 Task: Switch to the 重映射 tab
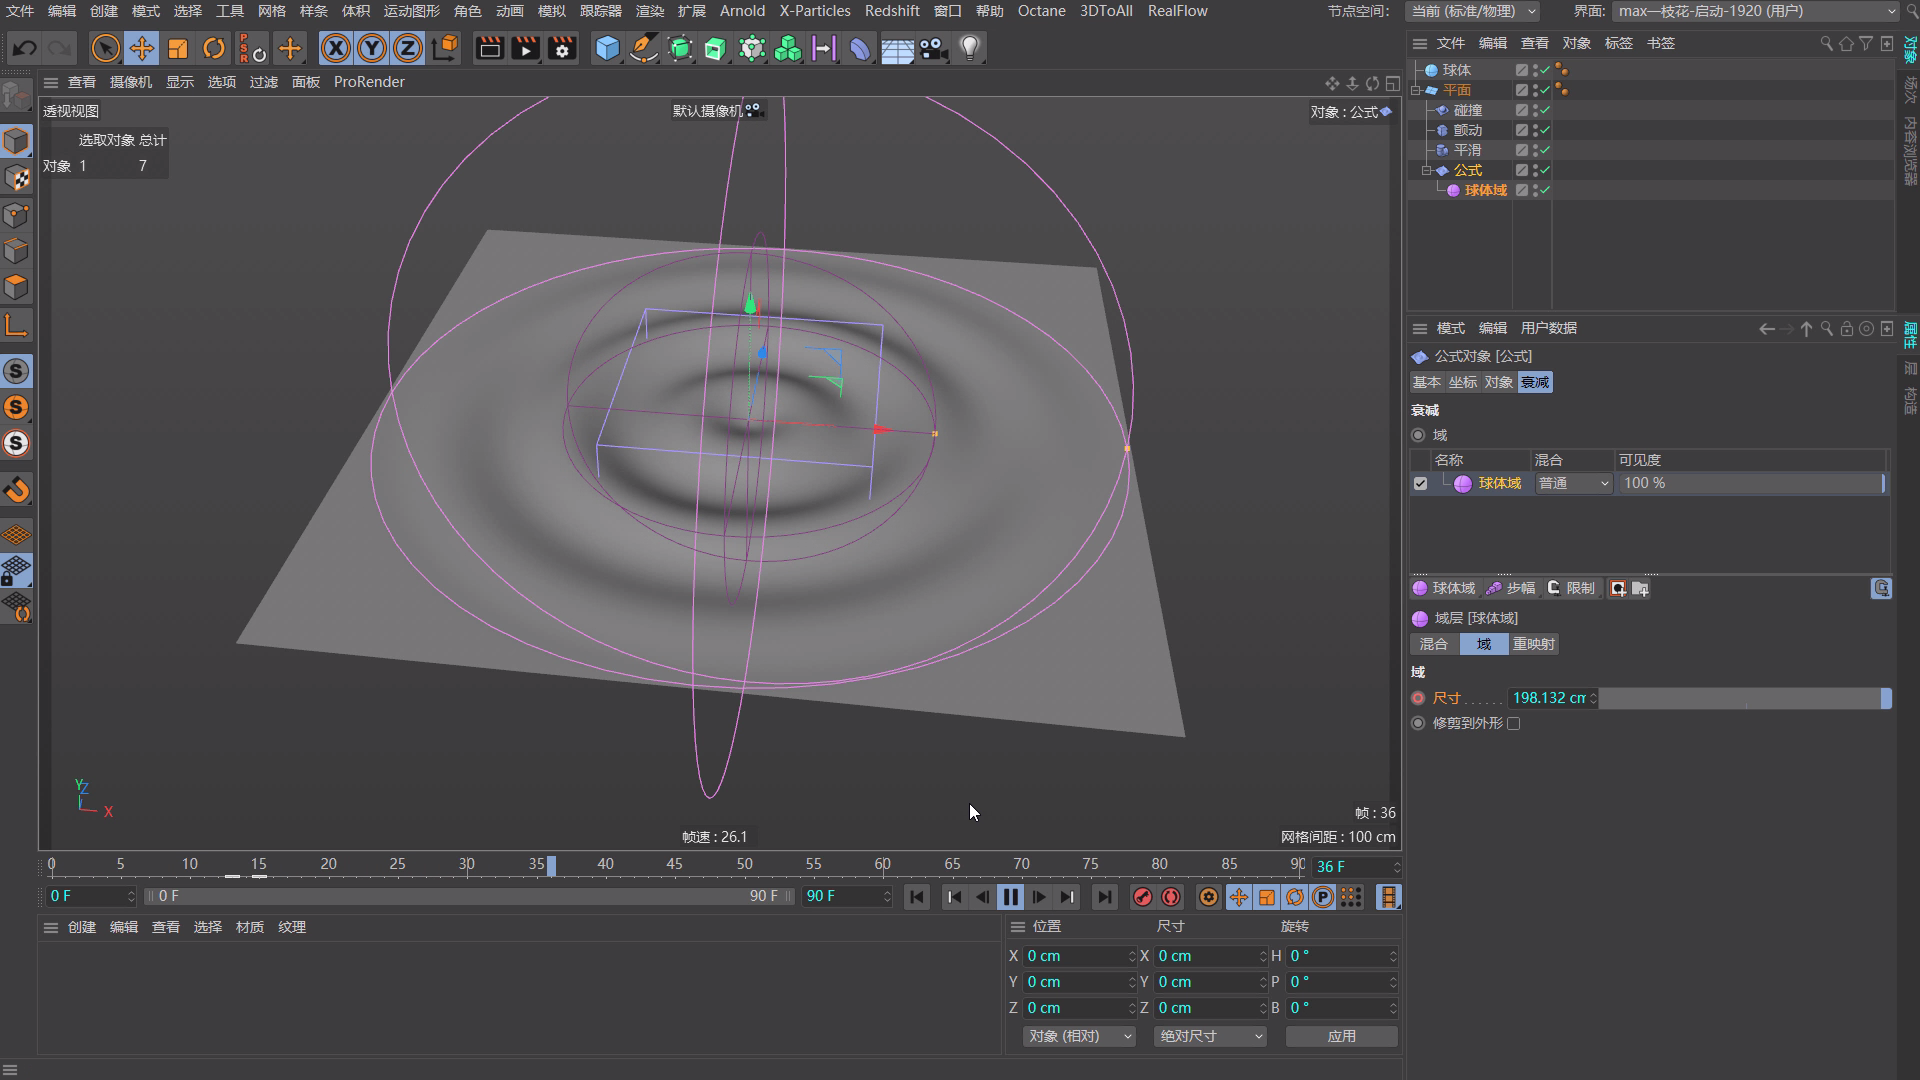[x=1533, y=644]
